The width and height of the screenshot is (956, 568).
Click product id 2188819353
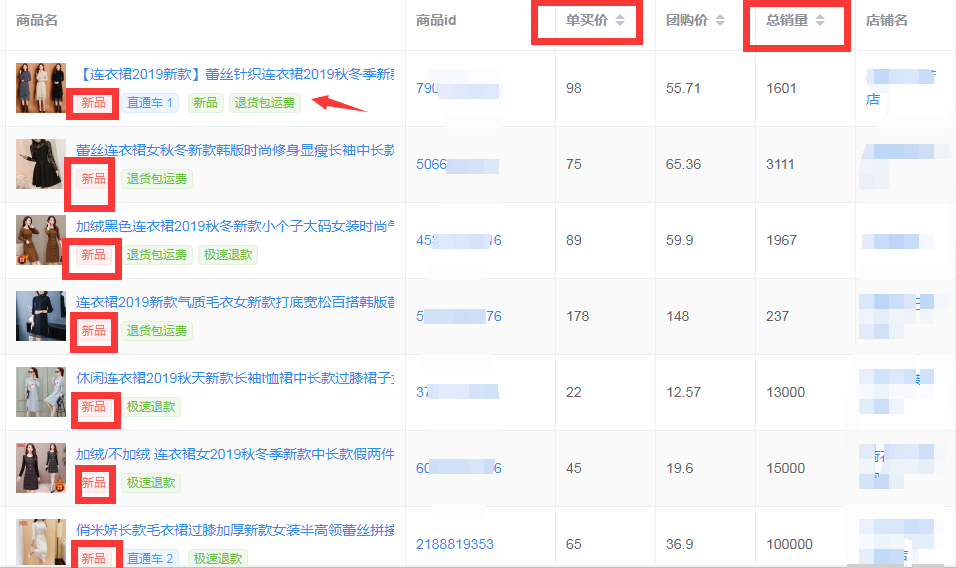click(x=454, y=544)
